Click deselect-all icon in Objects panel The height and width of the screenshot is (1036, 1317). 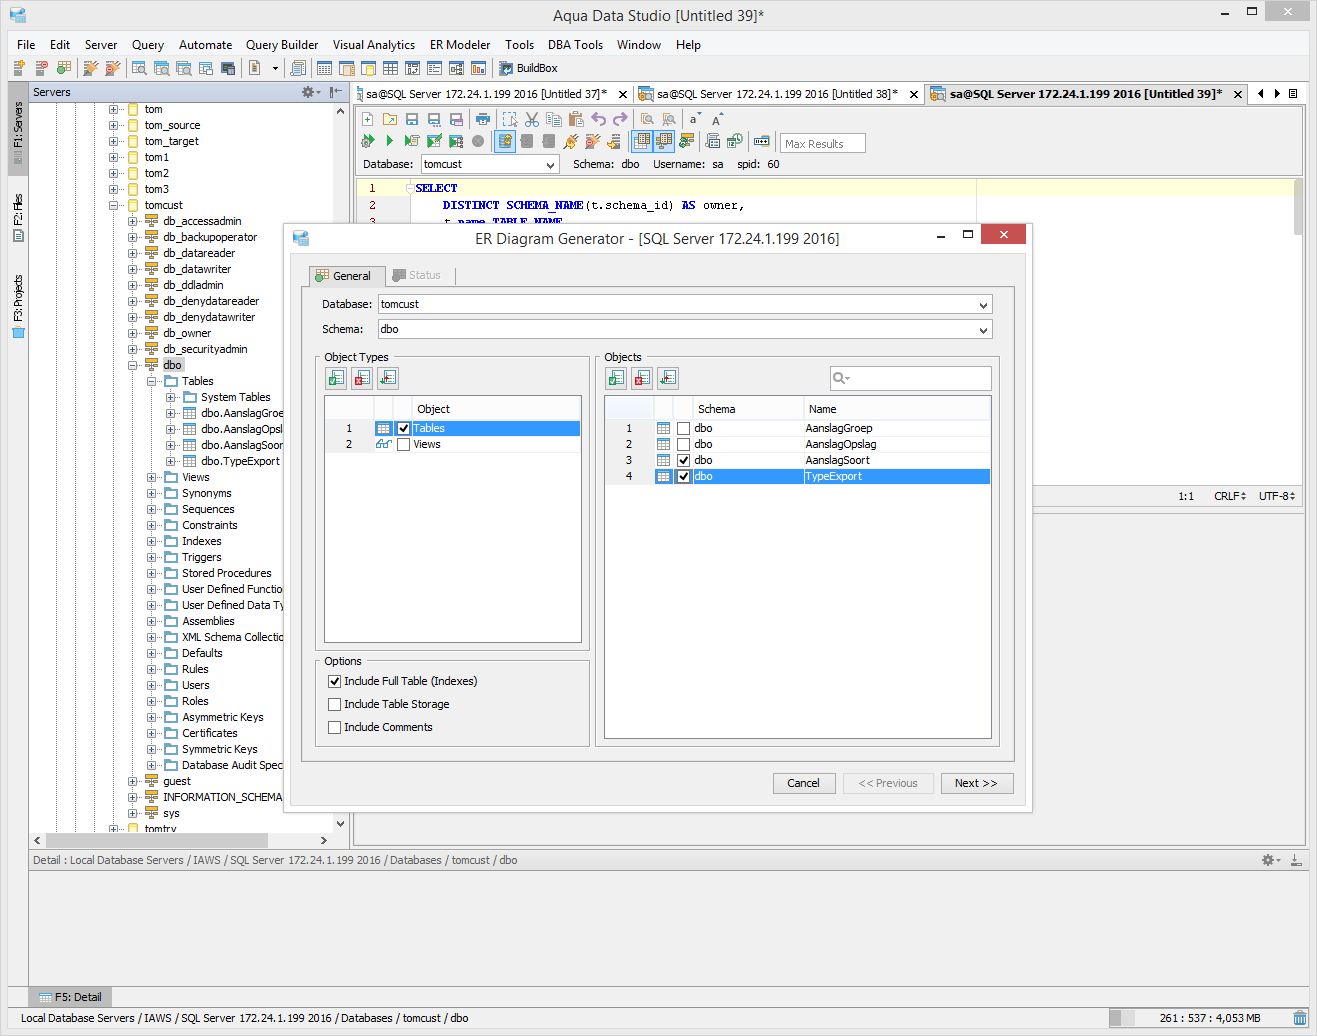(x=642, y=378)
